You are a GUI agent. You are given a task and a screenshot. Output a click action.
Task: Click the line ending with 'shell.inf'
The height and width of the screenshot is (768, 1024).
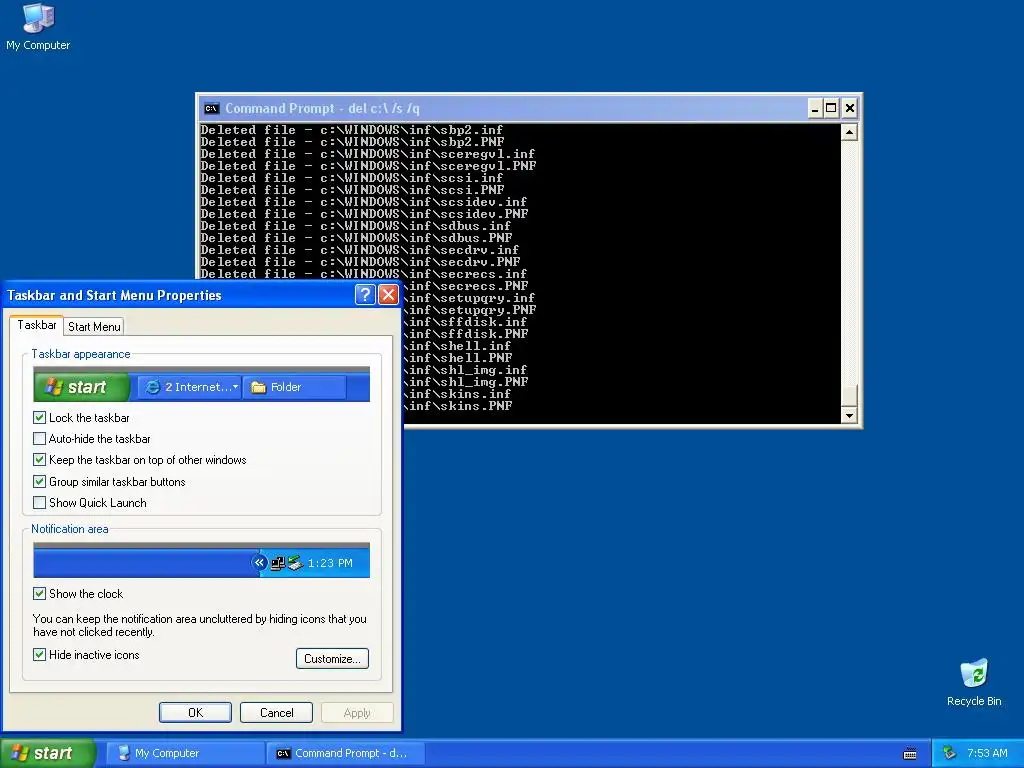[457, 346]
